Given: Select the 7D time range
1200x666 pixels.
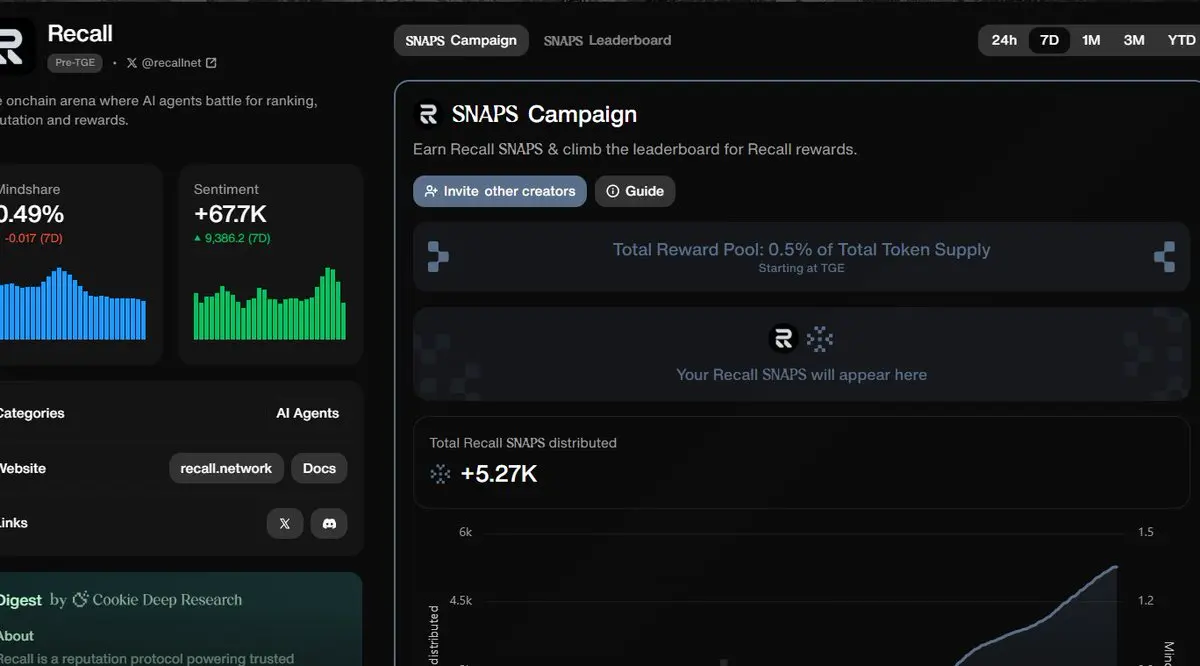Looking at the screenshot, I should coord(1049,40).
